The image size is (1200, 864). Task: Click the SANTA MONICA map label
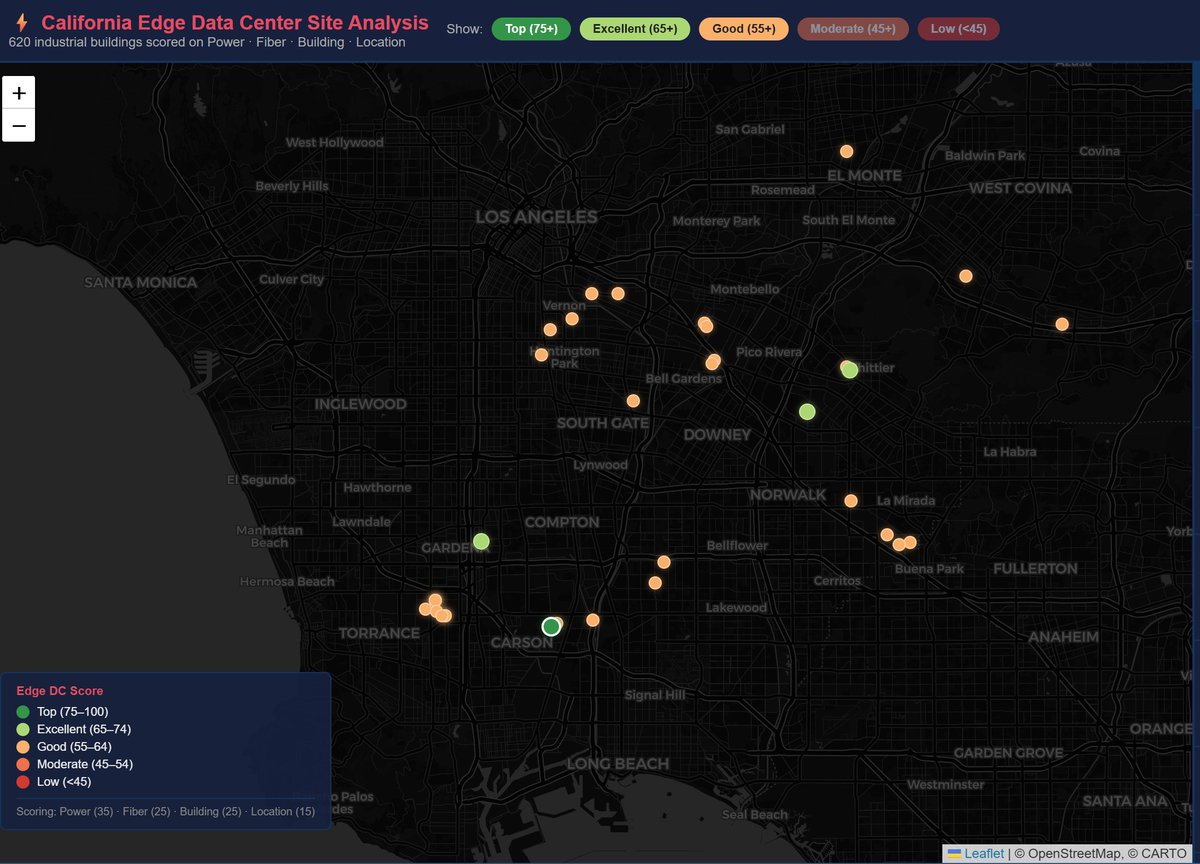coord(141,282)
